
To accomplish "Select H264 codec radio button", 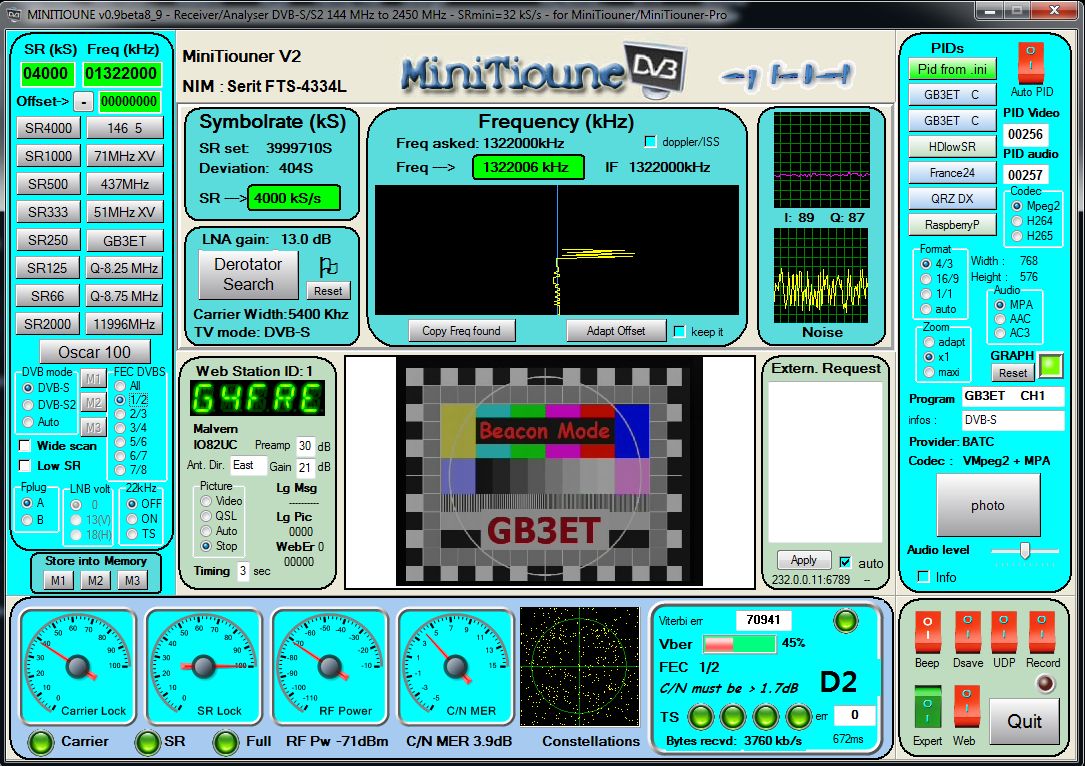I will [1016, 221].
